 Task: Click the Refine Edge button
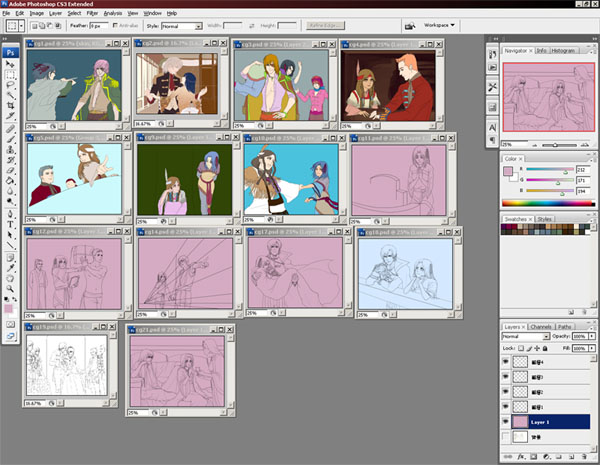coord(325,26)
